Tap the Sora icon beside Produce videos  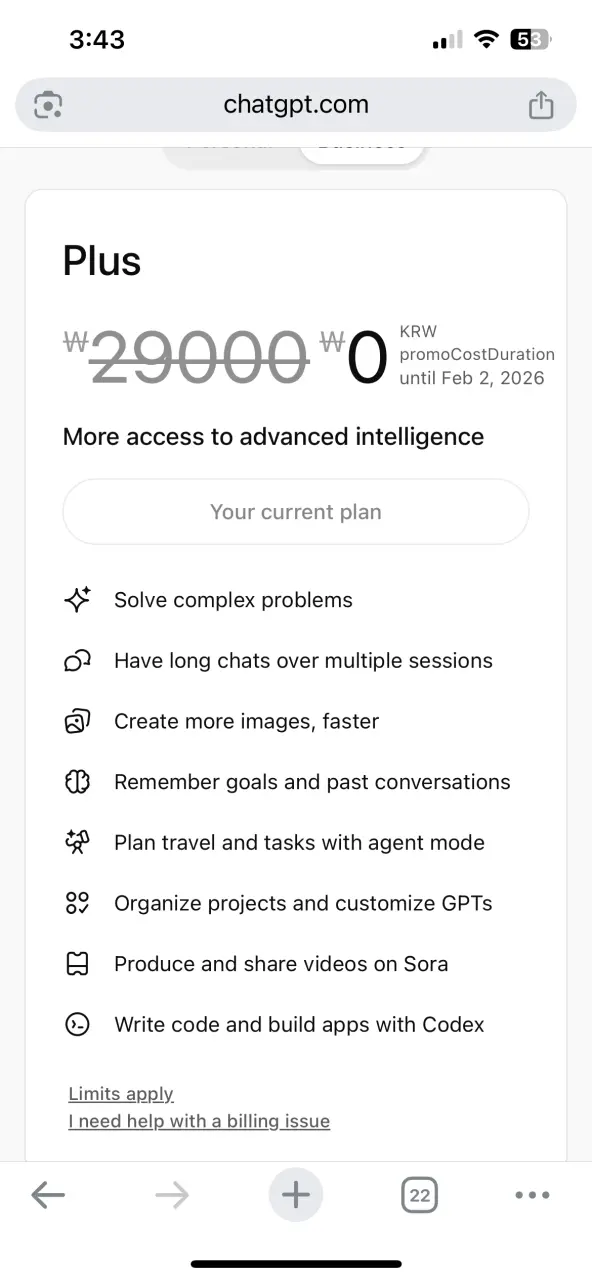pos(77,964)
